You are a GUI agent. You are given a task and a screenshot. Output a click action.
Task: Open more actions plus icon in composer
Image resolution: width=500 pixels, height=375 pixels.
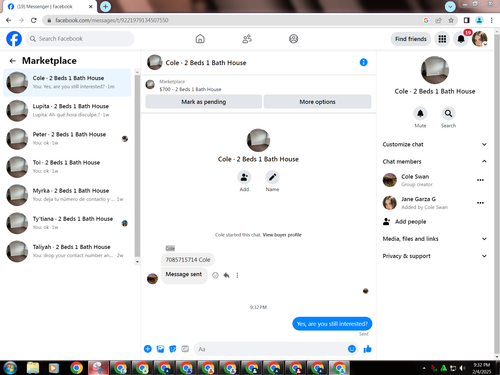click(x=148, y=349)
